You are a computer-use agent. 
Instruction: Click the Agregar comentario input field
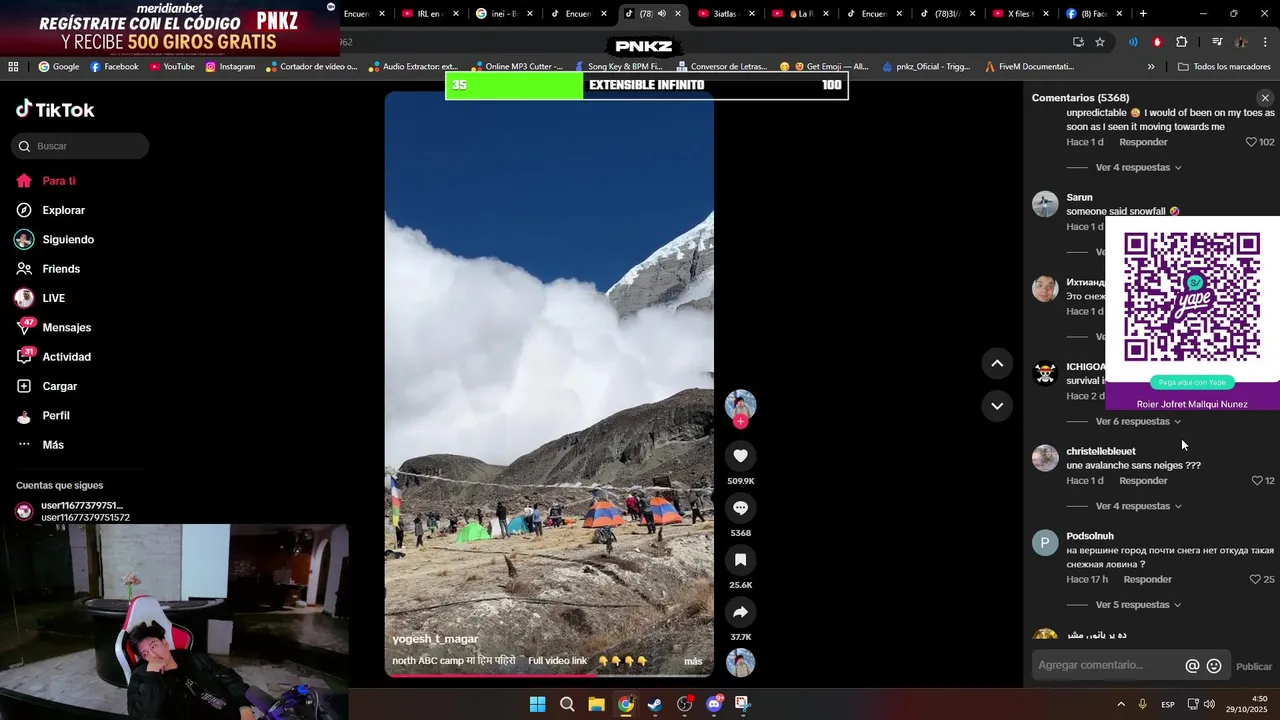click(1108, 666)
